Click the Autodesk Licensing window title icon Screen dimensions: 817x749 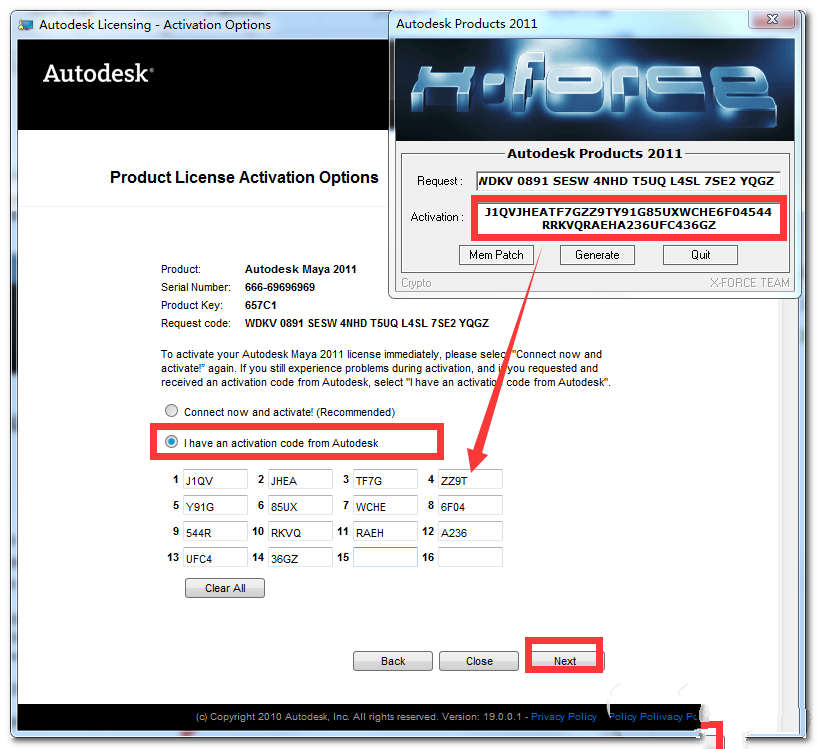point(26,24)
